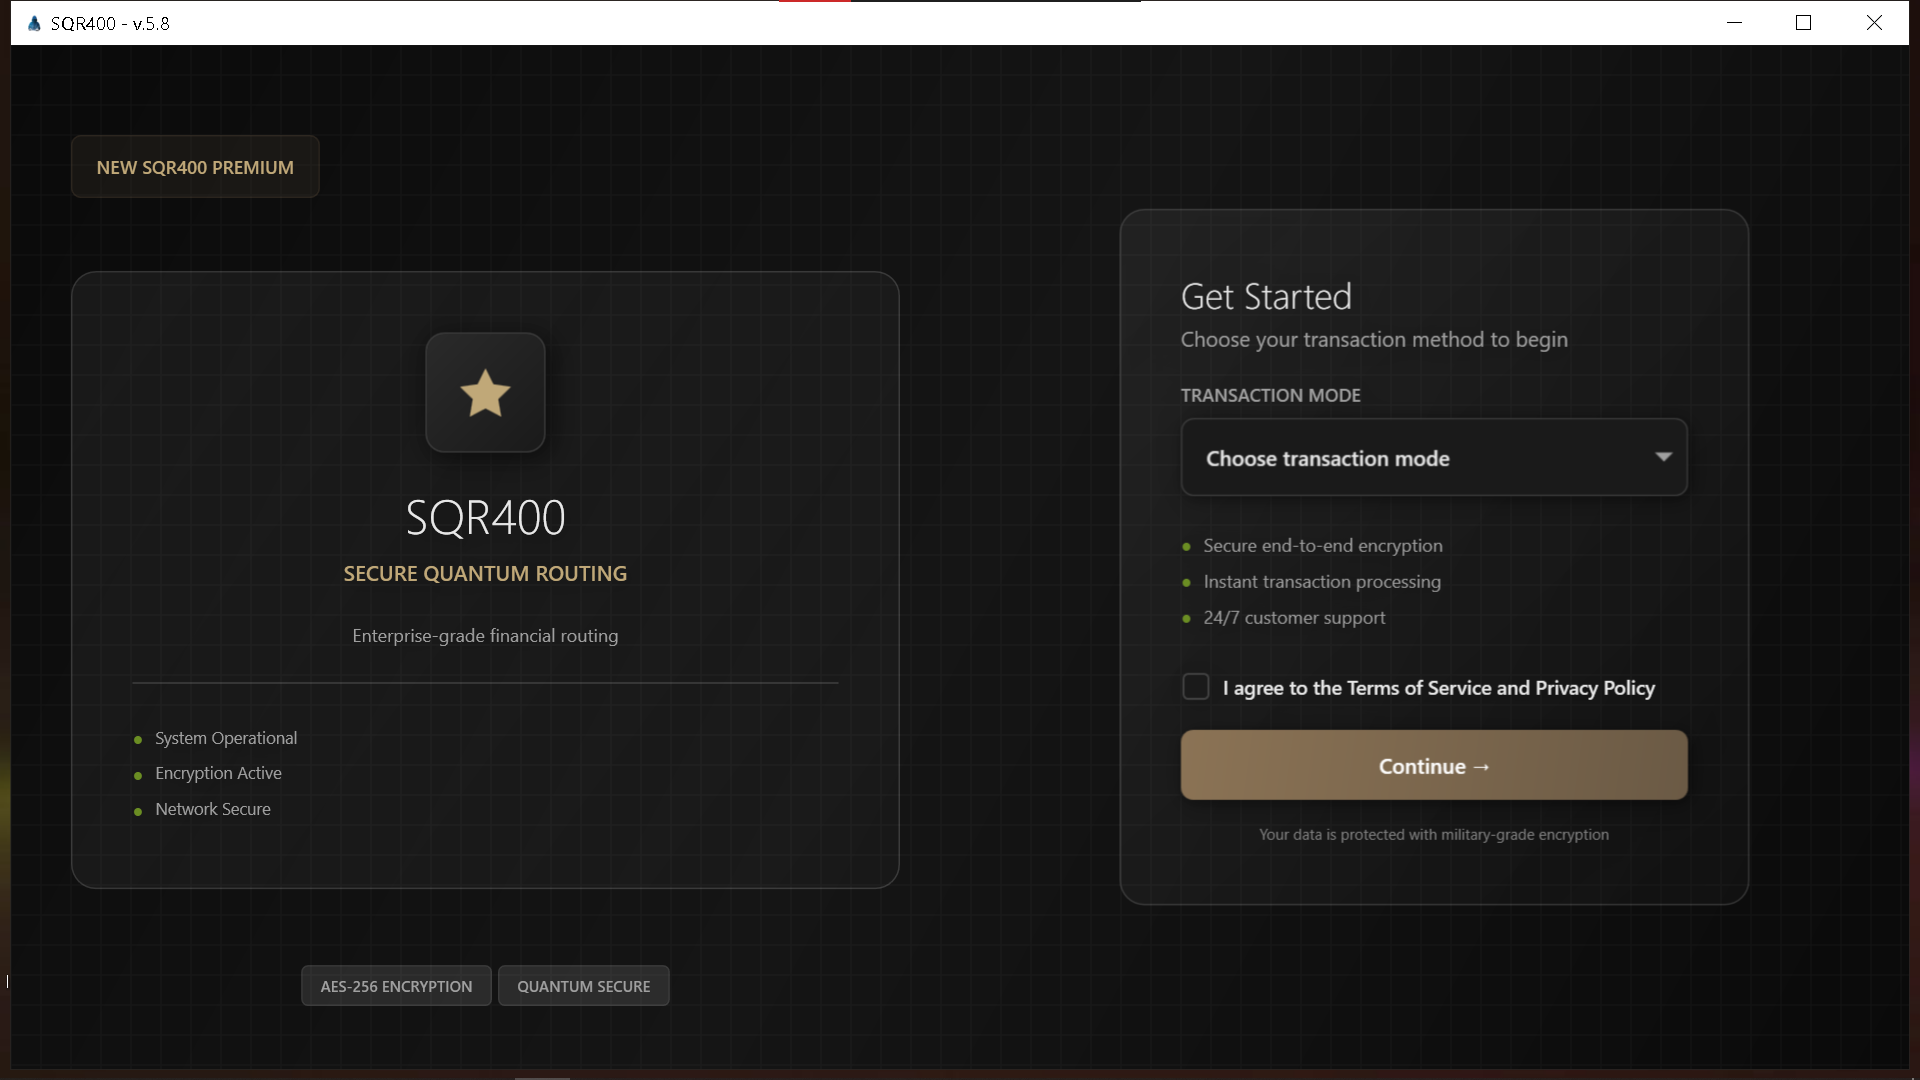Click the green dot beside Network Secure
This screenshot has height=1080, width=1920.
(x=138, y=811)
